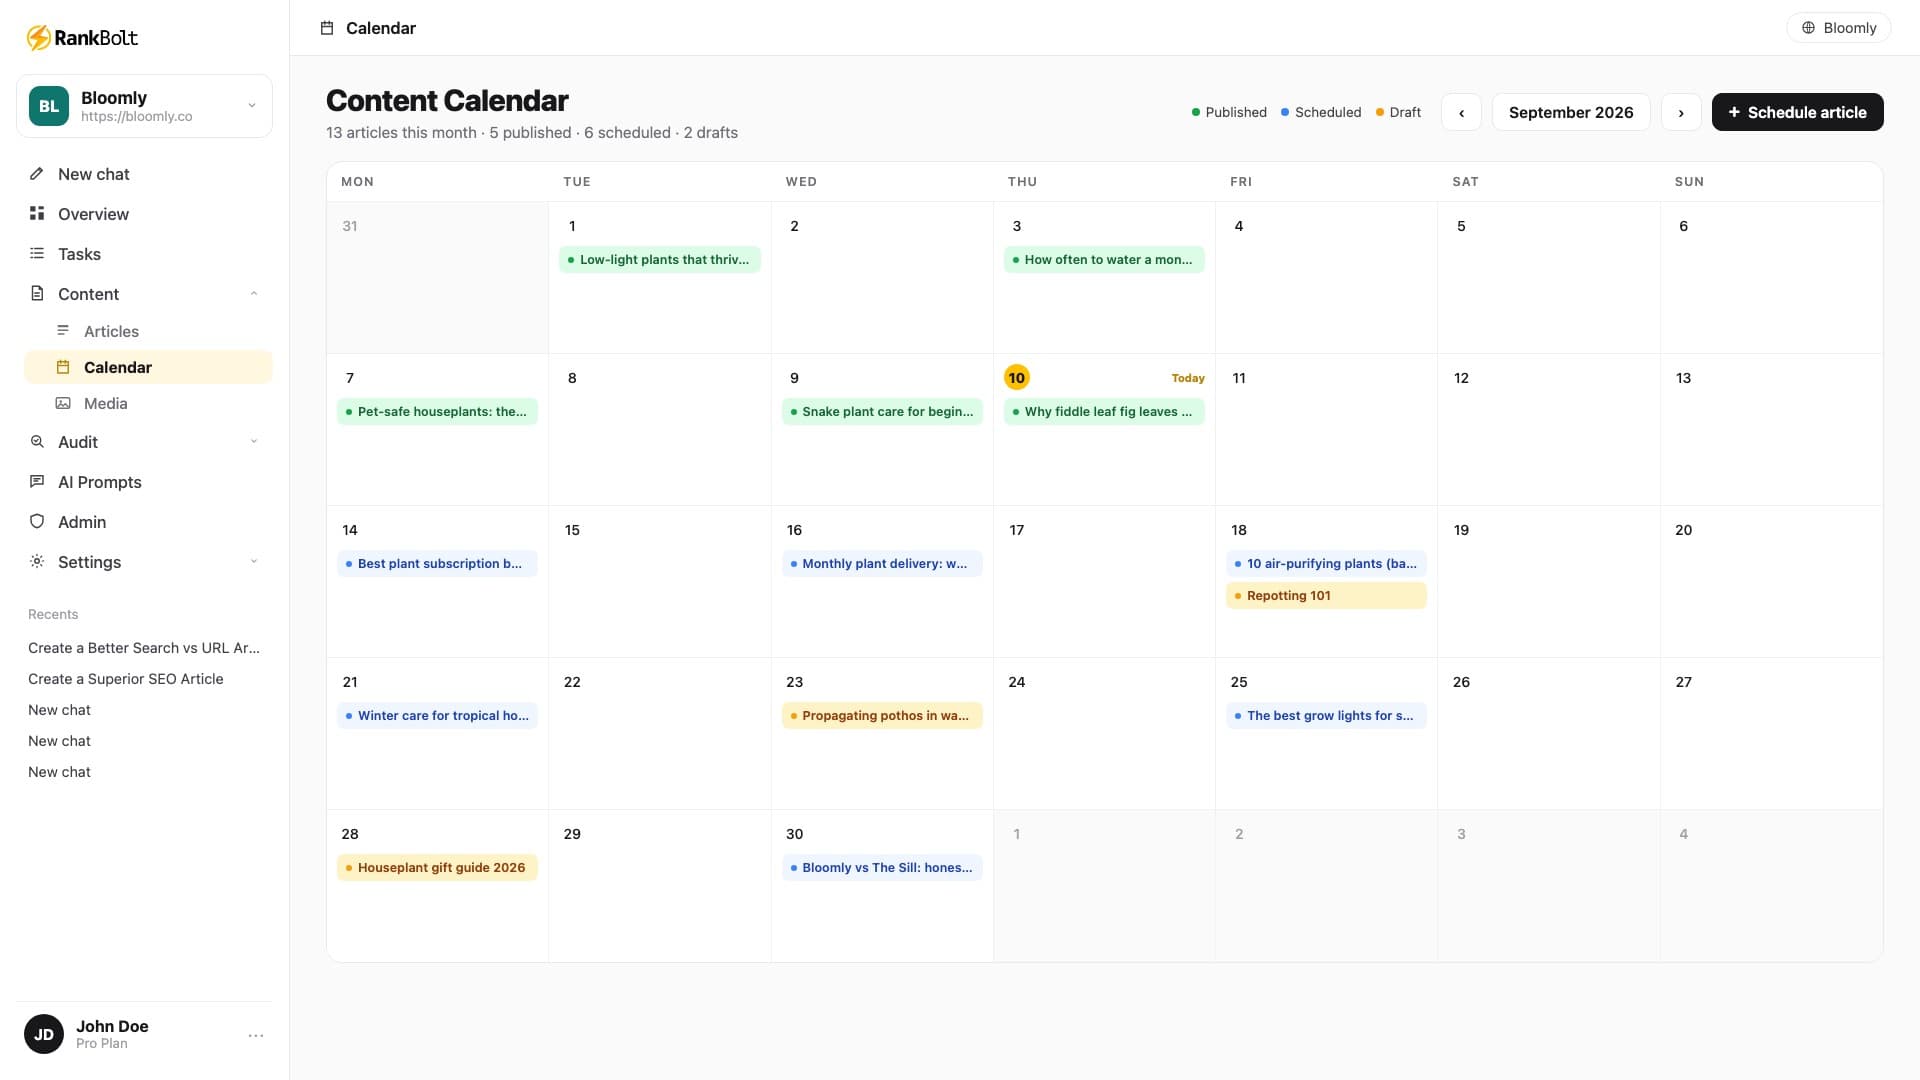Click the BL workspace avatar
This screenshot has width=1920, height=1080.
49,106
